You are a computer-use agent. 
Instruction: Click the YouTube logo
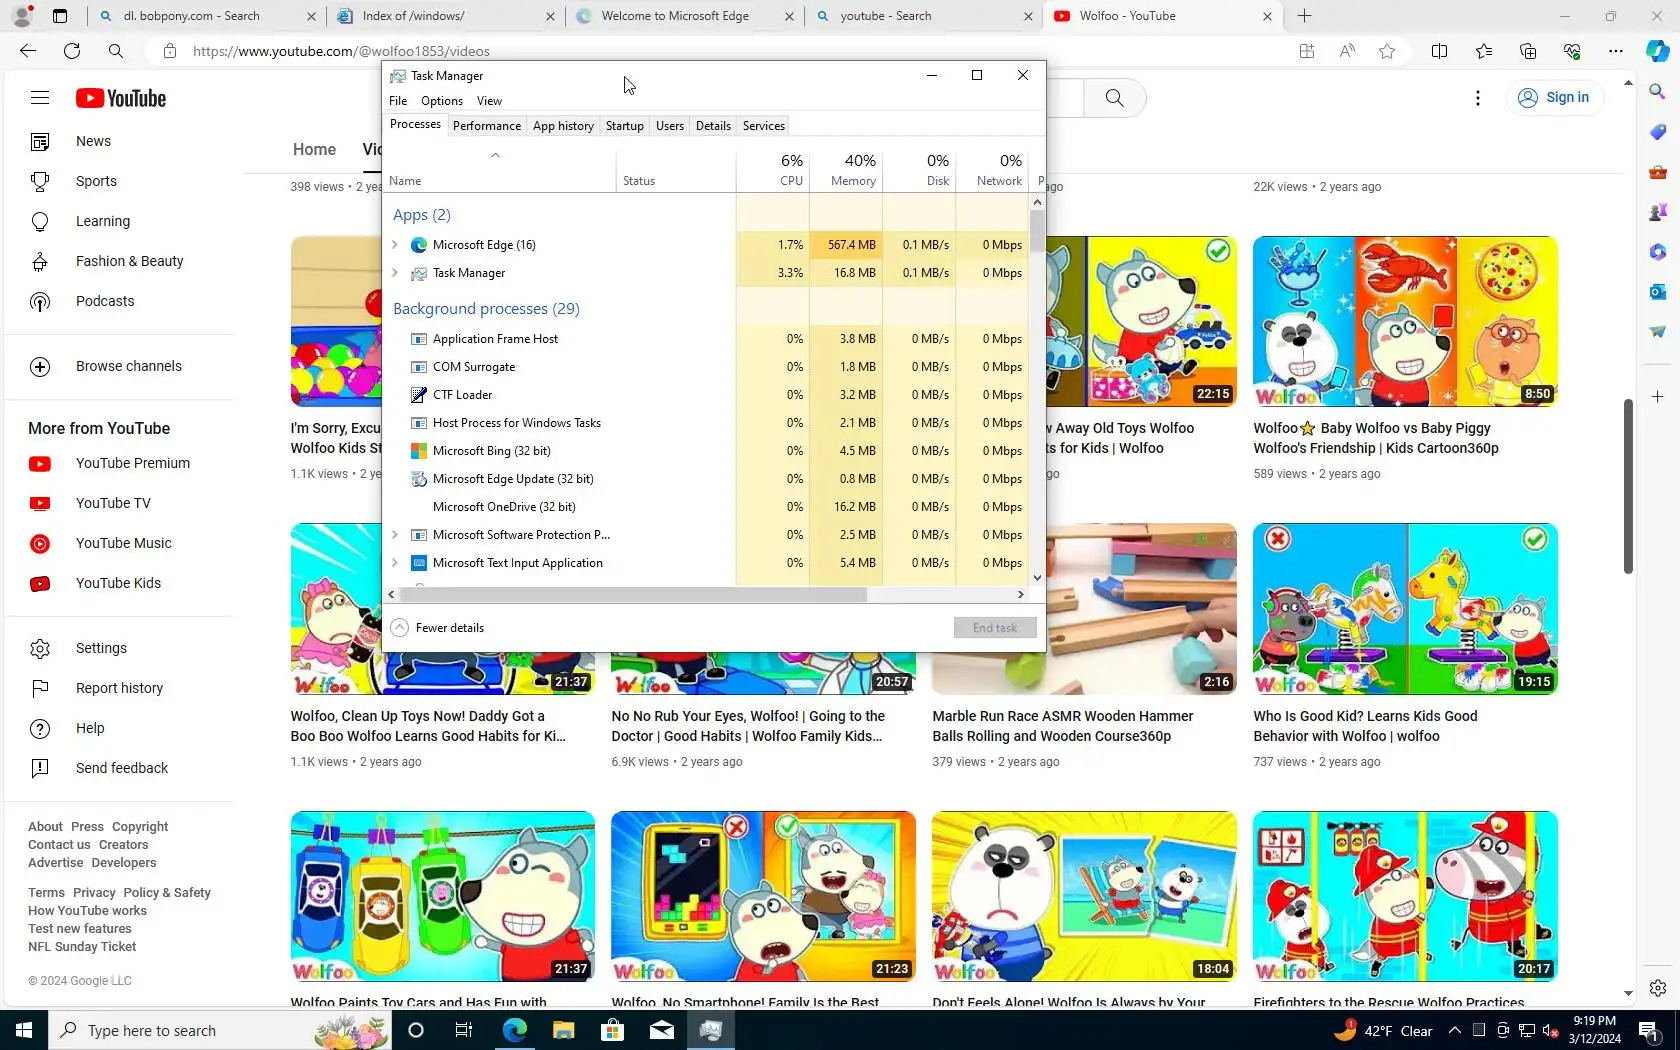(x=121, y=98)
